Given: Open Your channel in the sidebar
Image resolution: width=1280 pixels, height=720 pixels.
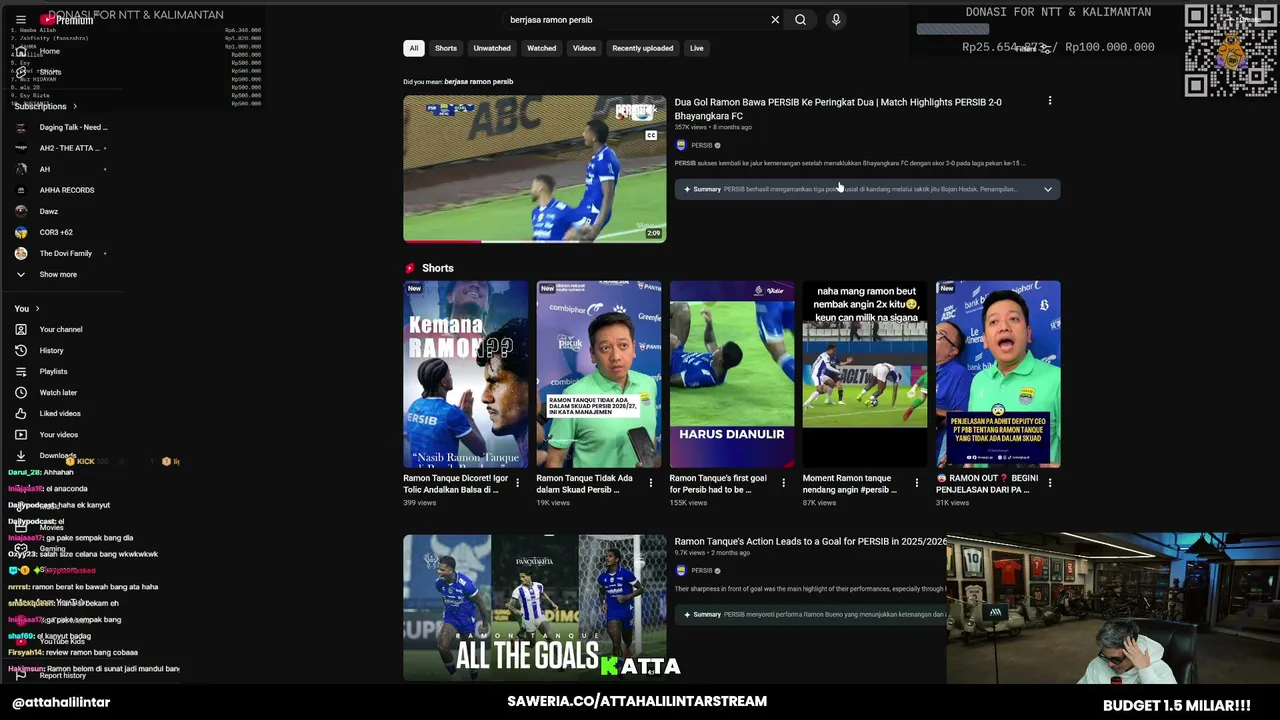Looking at the screenshot, I should (x=61, y=329).
